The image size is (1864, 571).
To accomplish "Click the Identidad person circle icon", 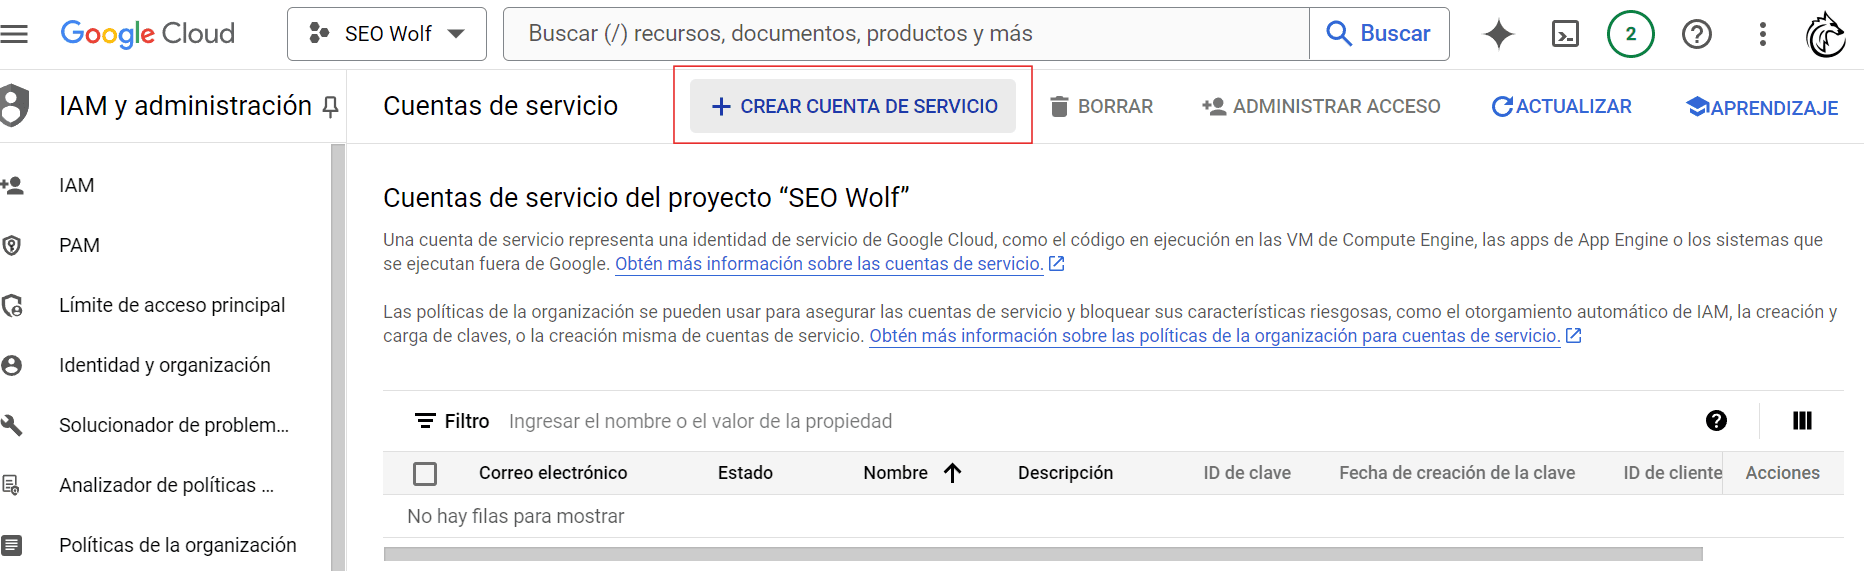I will click(x=12, y=365).
